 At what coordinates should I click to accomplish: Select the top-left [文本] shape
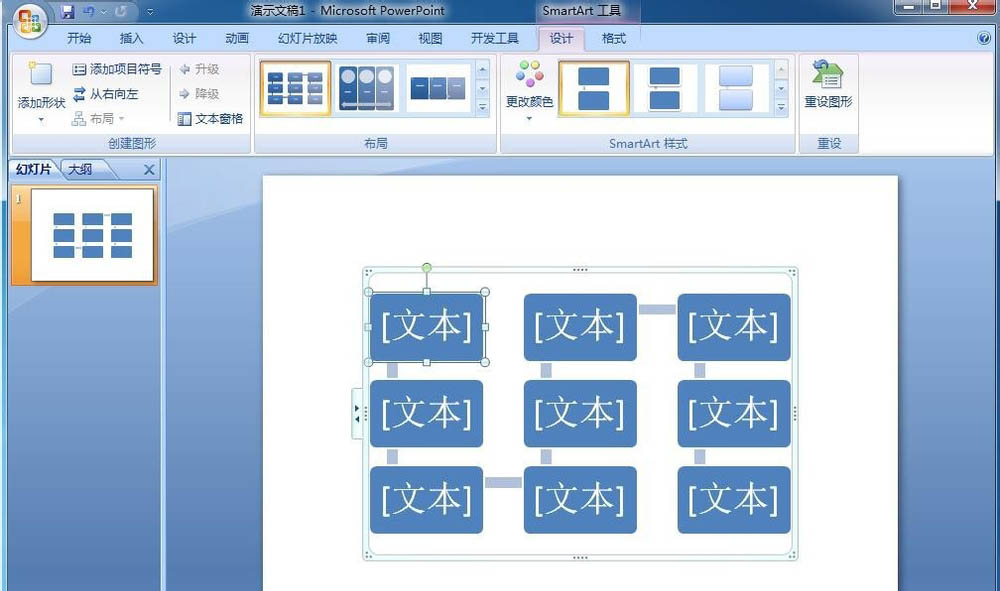(x=427, y=327)
